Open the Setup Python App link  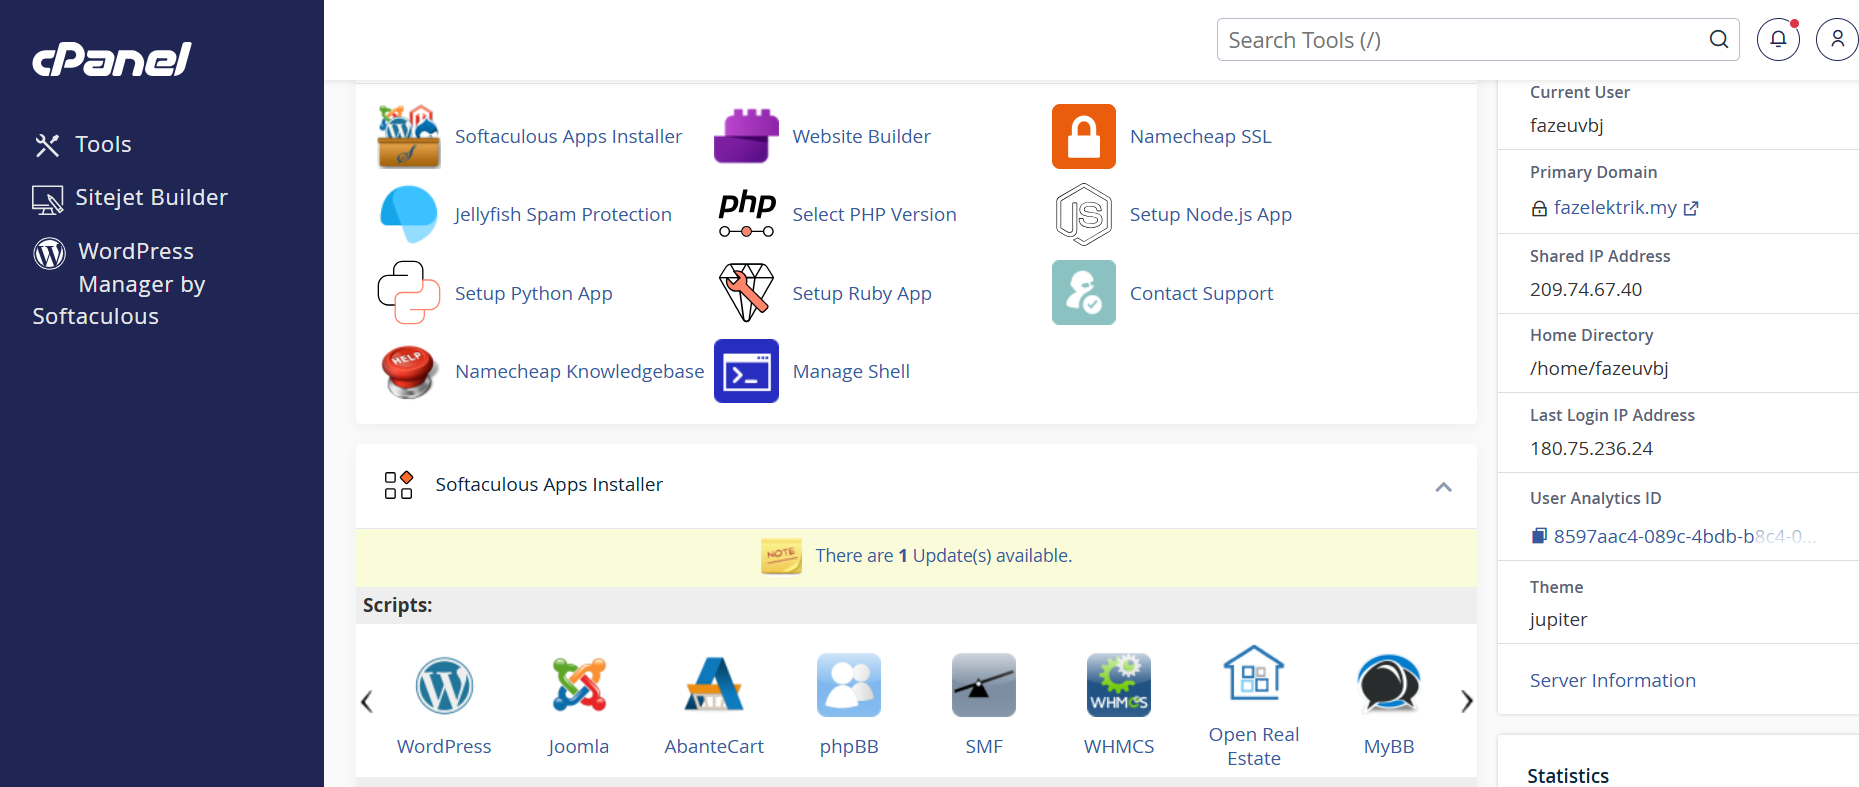click(533, 294)
